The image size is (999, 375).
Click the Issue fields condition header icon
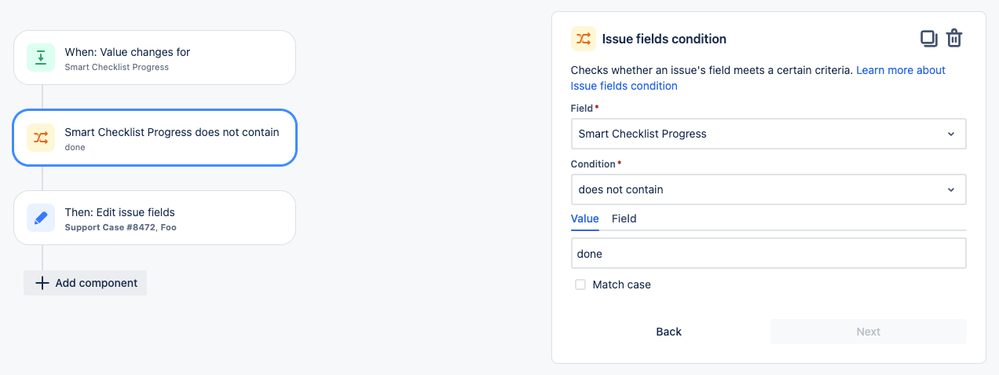coord(583,38)
